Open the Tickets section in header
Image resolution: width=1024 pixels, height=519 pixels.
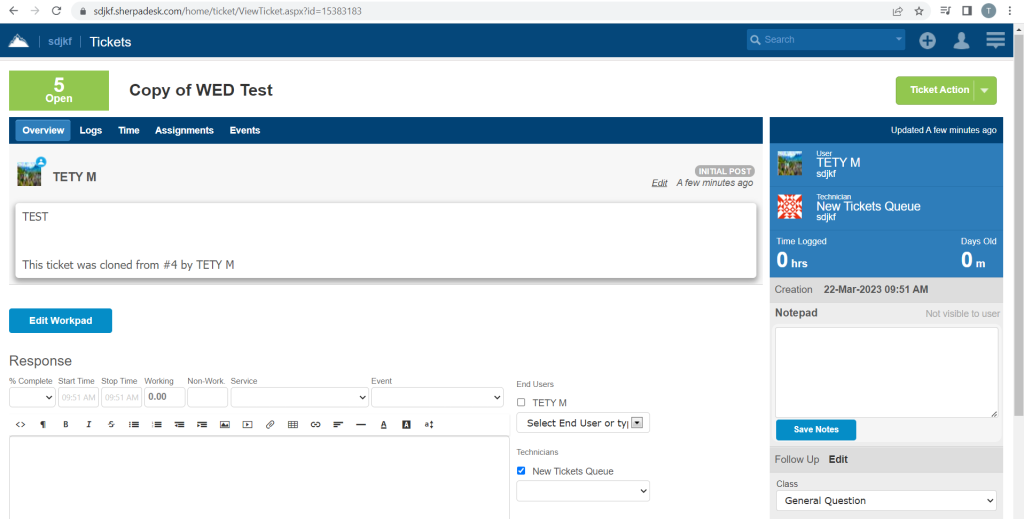(x=110, y=42)
